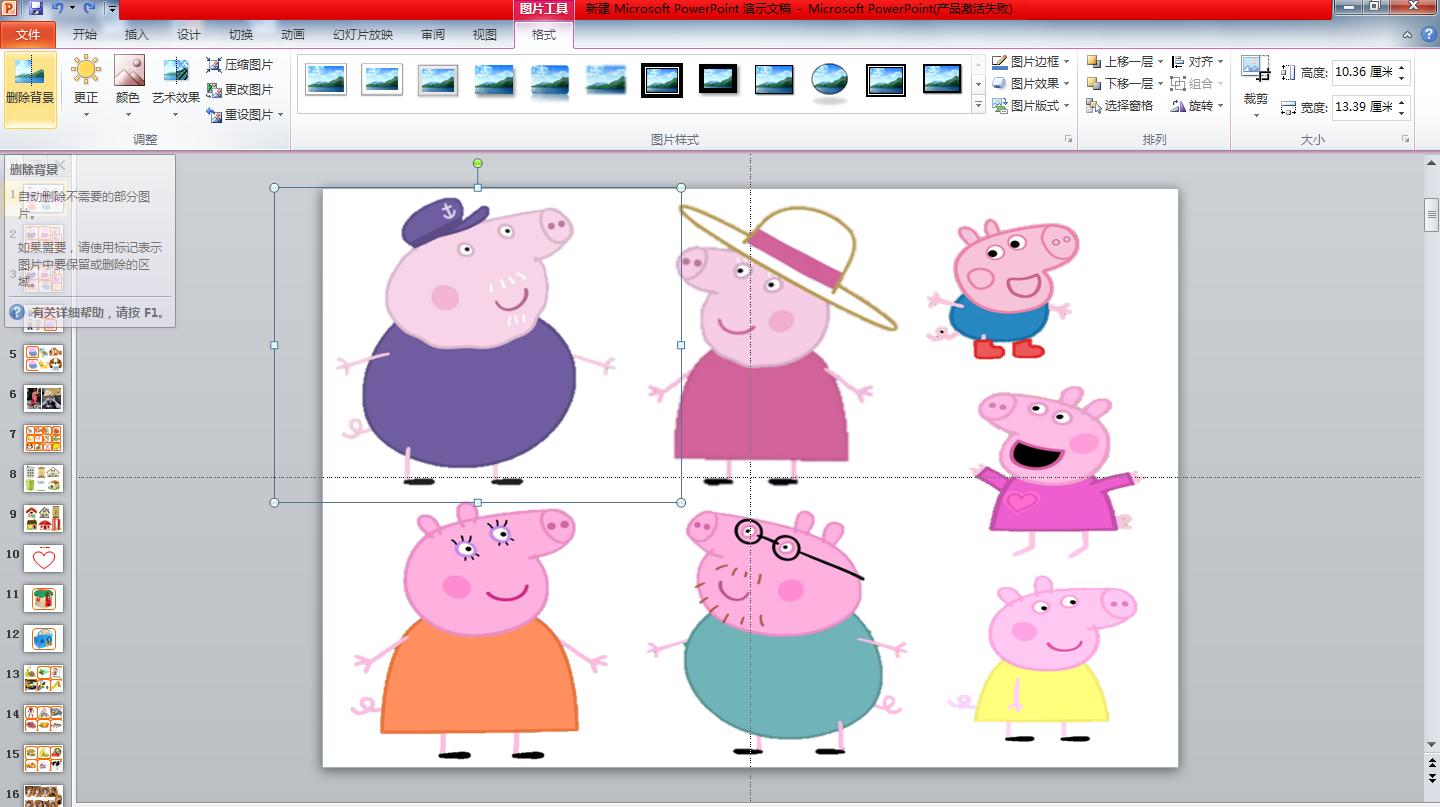Click the Picture Tools (图片工具) contextual label
The width and height of the screenshot is (1440, 807).
(x=544, y=9)
